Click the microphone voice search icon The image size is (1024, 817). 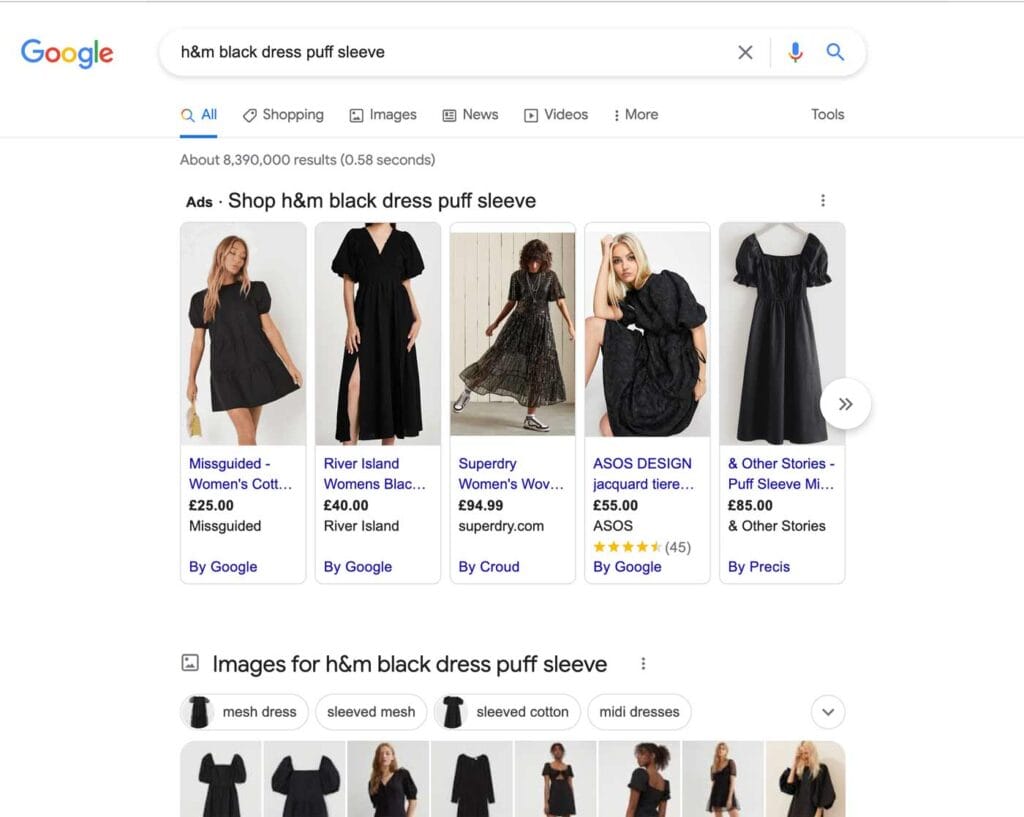click(x=795, y=52)
